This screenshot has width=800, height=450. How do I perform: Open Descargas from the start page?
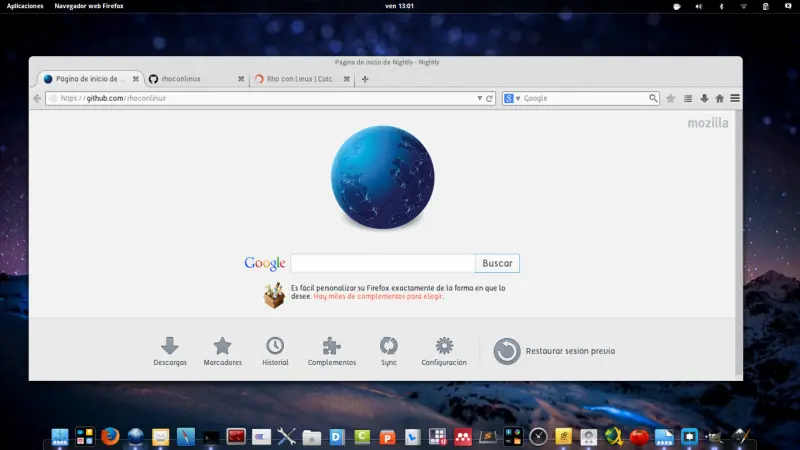(x=170, y=351)
